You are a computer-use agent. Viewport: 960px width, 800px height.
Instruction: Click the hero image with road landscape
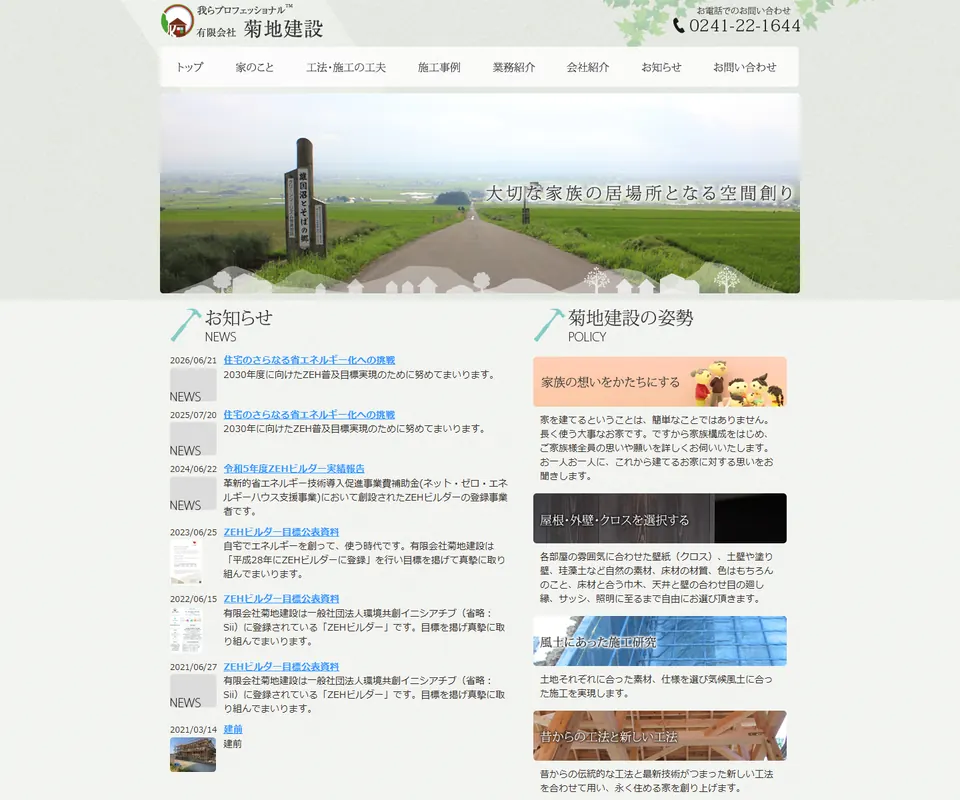click(x=480, y=193)
